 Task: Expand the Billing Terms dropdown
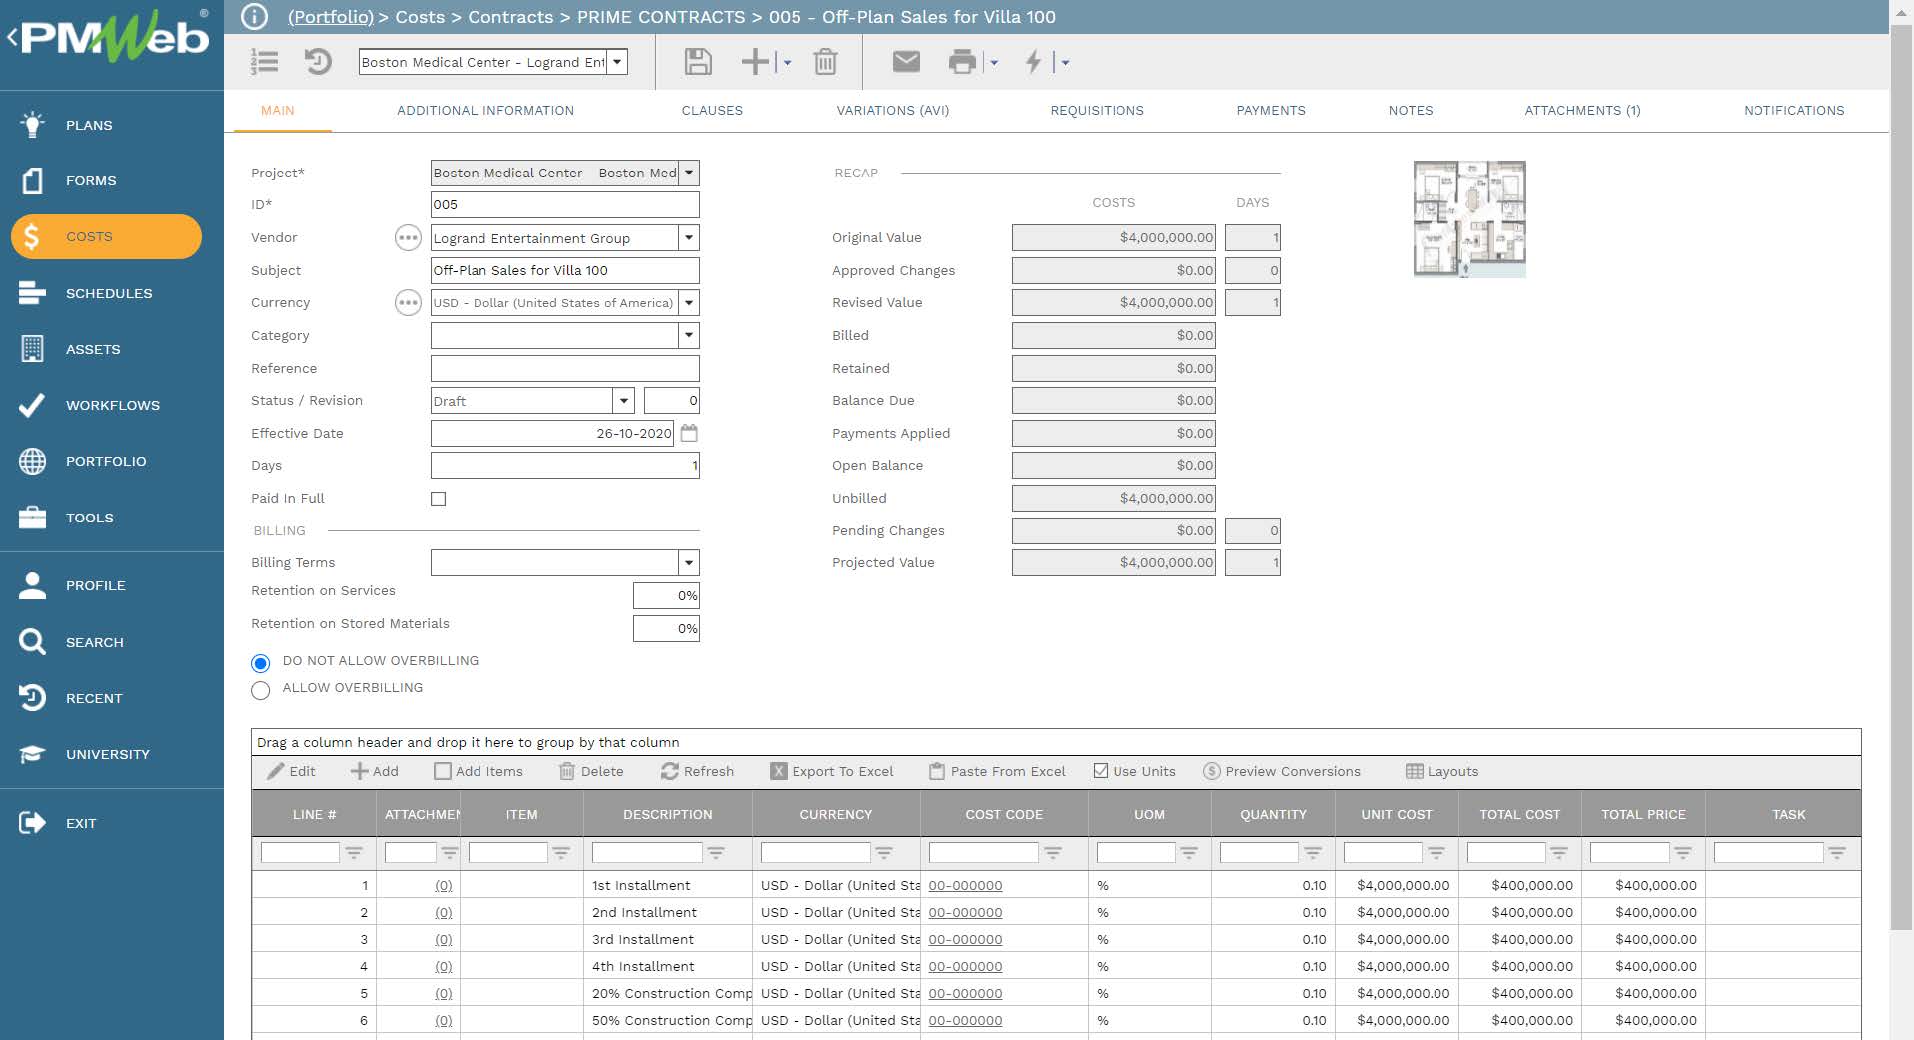pos(689,563)
